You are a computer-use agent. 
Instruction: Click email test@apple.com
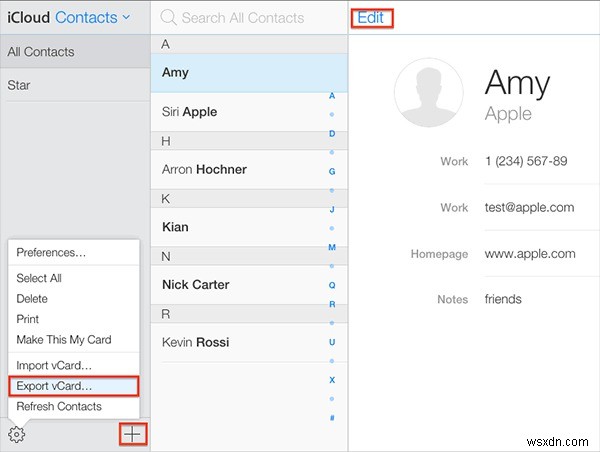pyautogui.click(x=529, y=207)
